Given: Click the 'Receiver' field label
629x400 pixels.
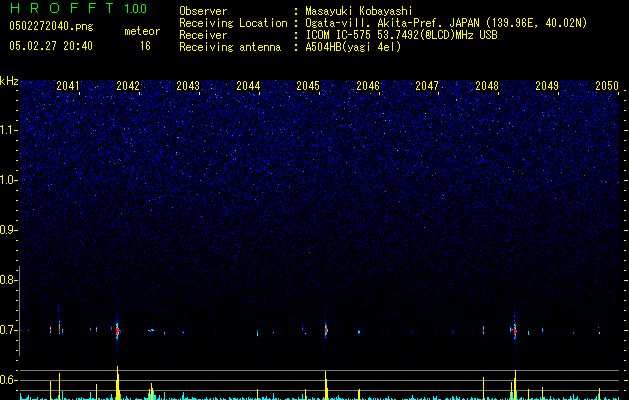Looking at the screenshot, I should click(x=203, y=35).
